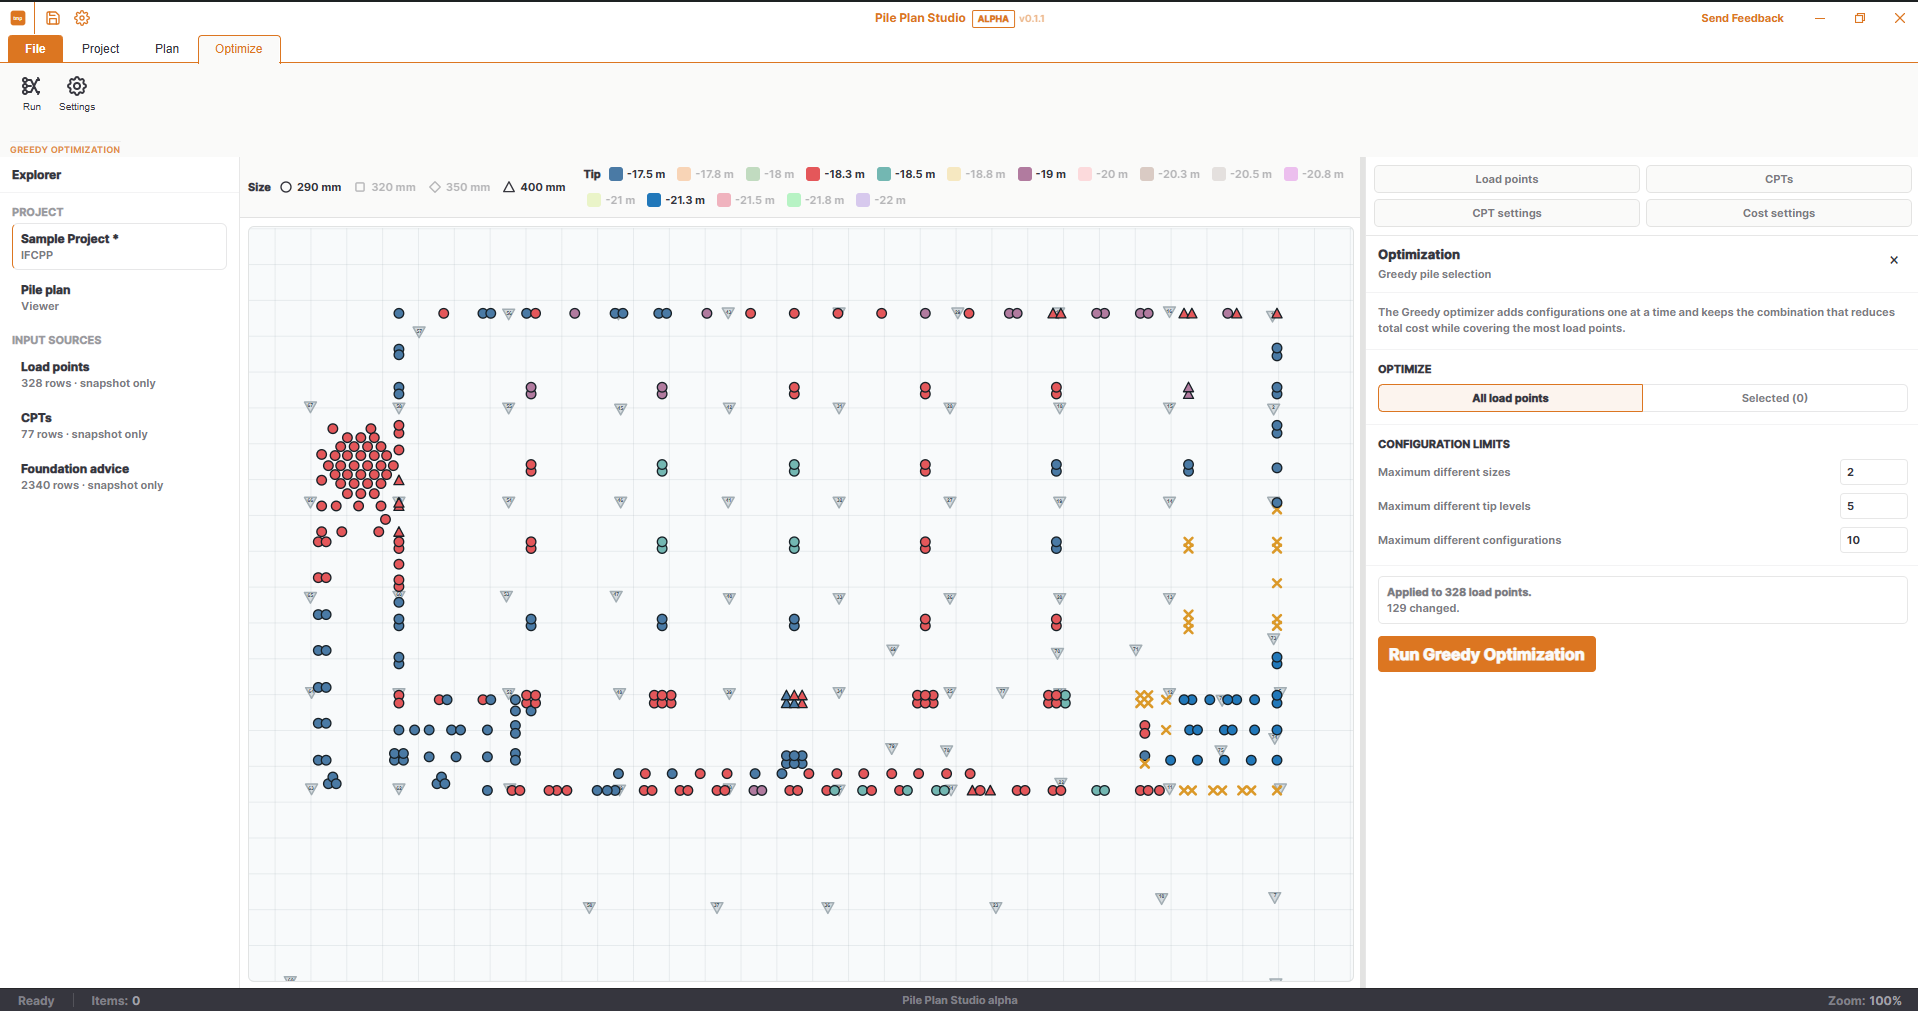Edit the Maximum different sizes field
The width and height of the screenshot is (1918, 1011).
(x=1873, y=472)
